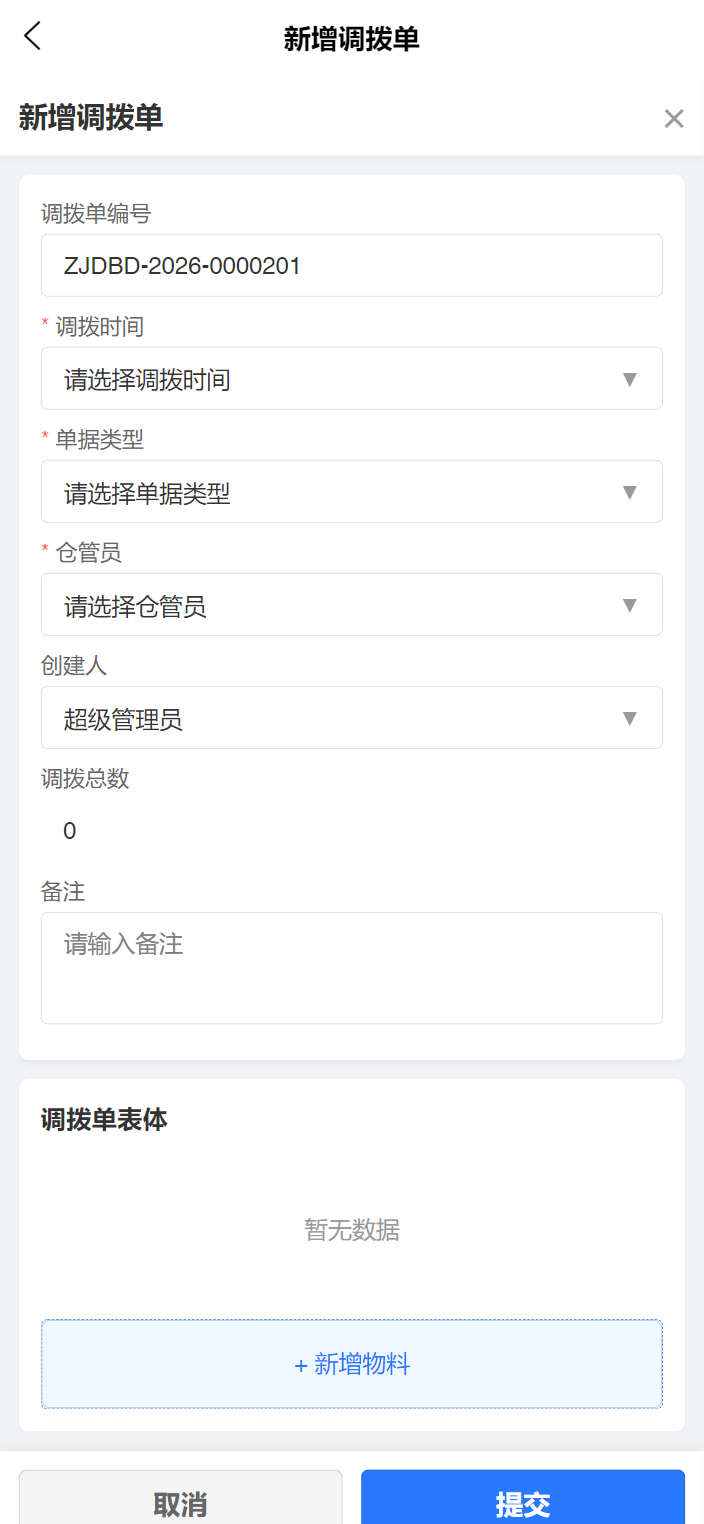Click the 调拨总数 value 0
Viewport: 704px width, 1524px height.
point(70,831)
